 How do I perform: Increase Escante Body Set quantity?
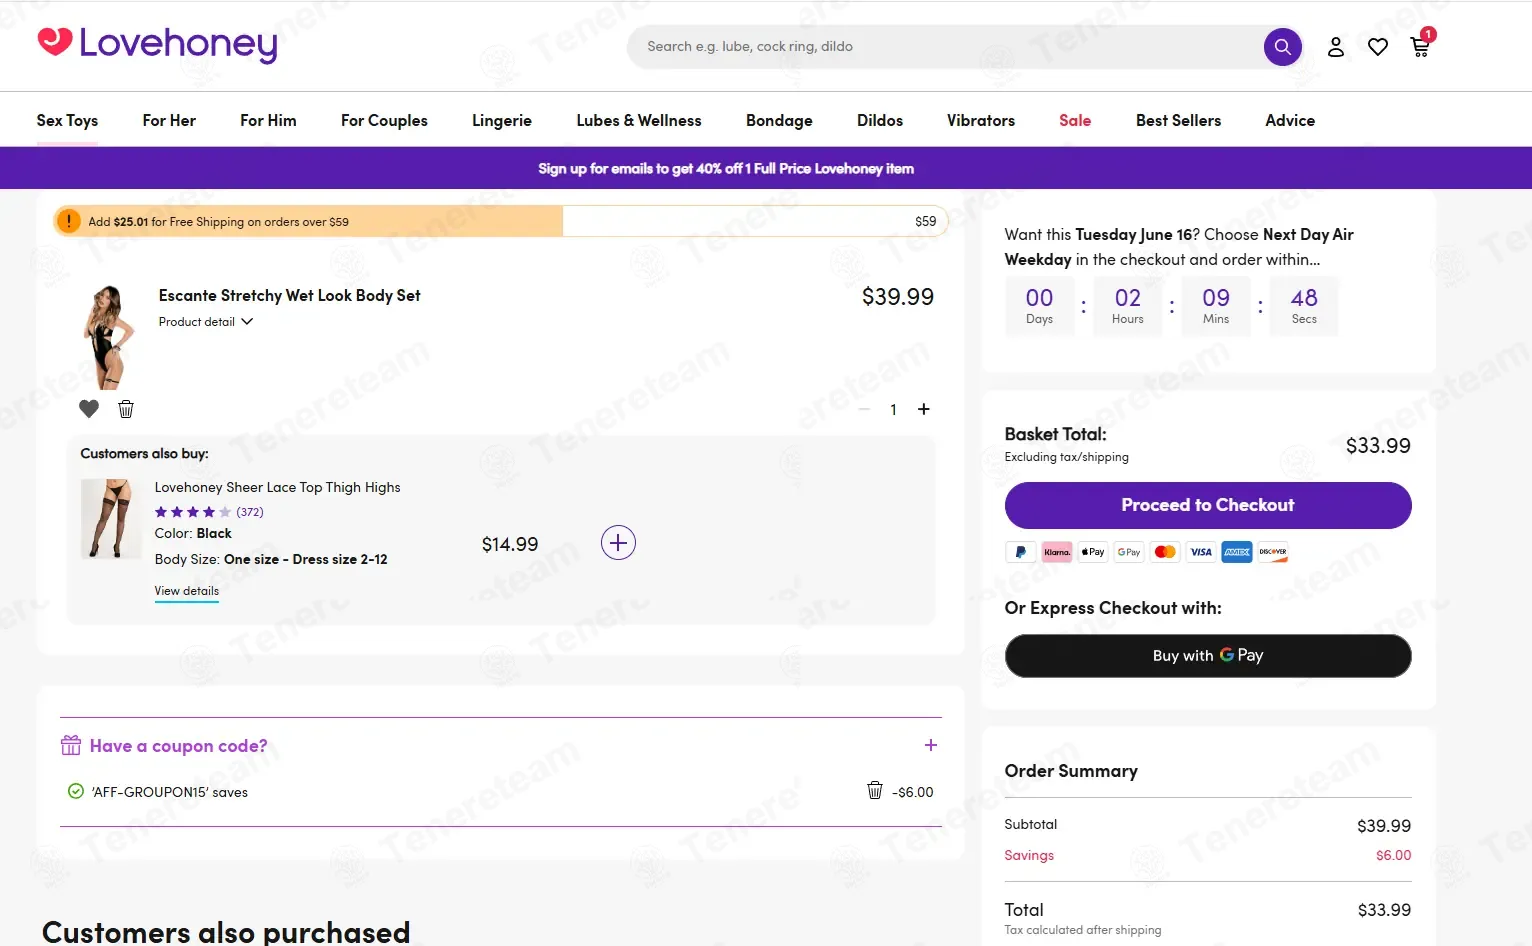point(924,409)
